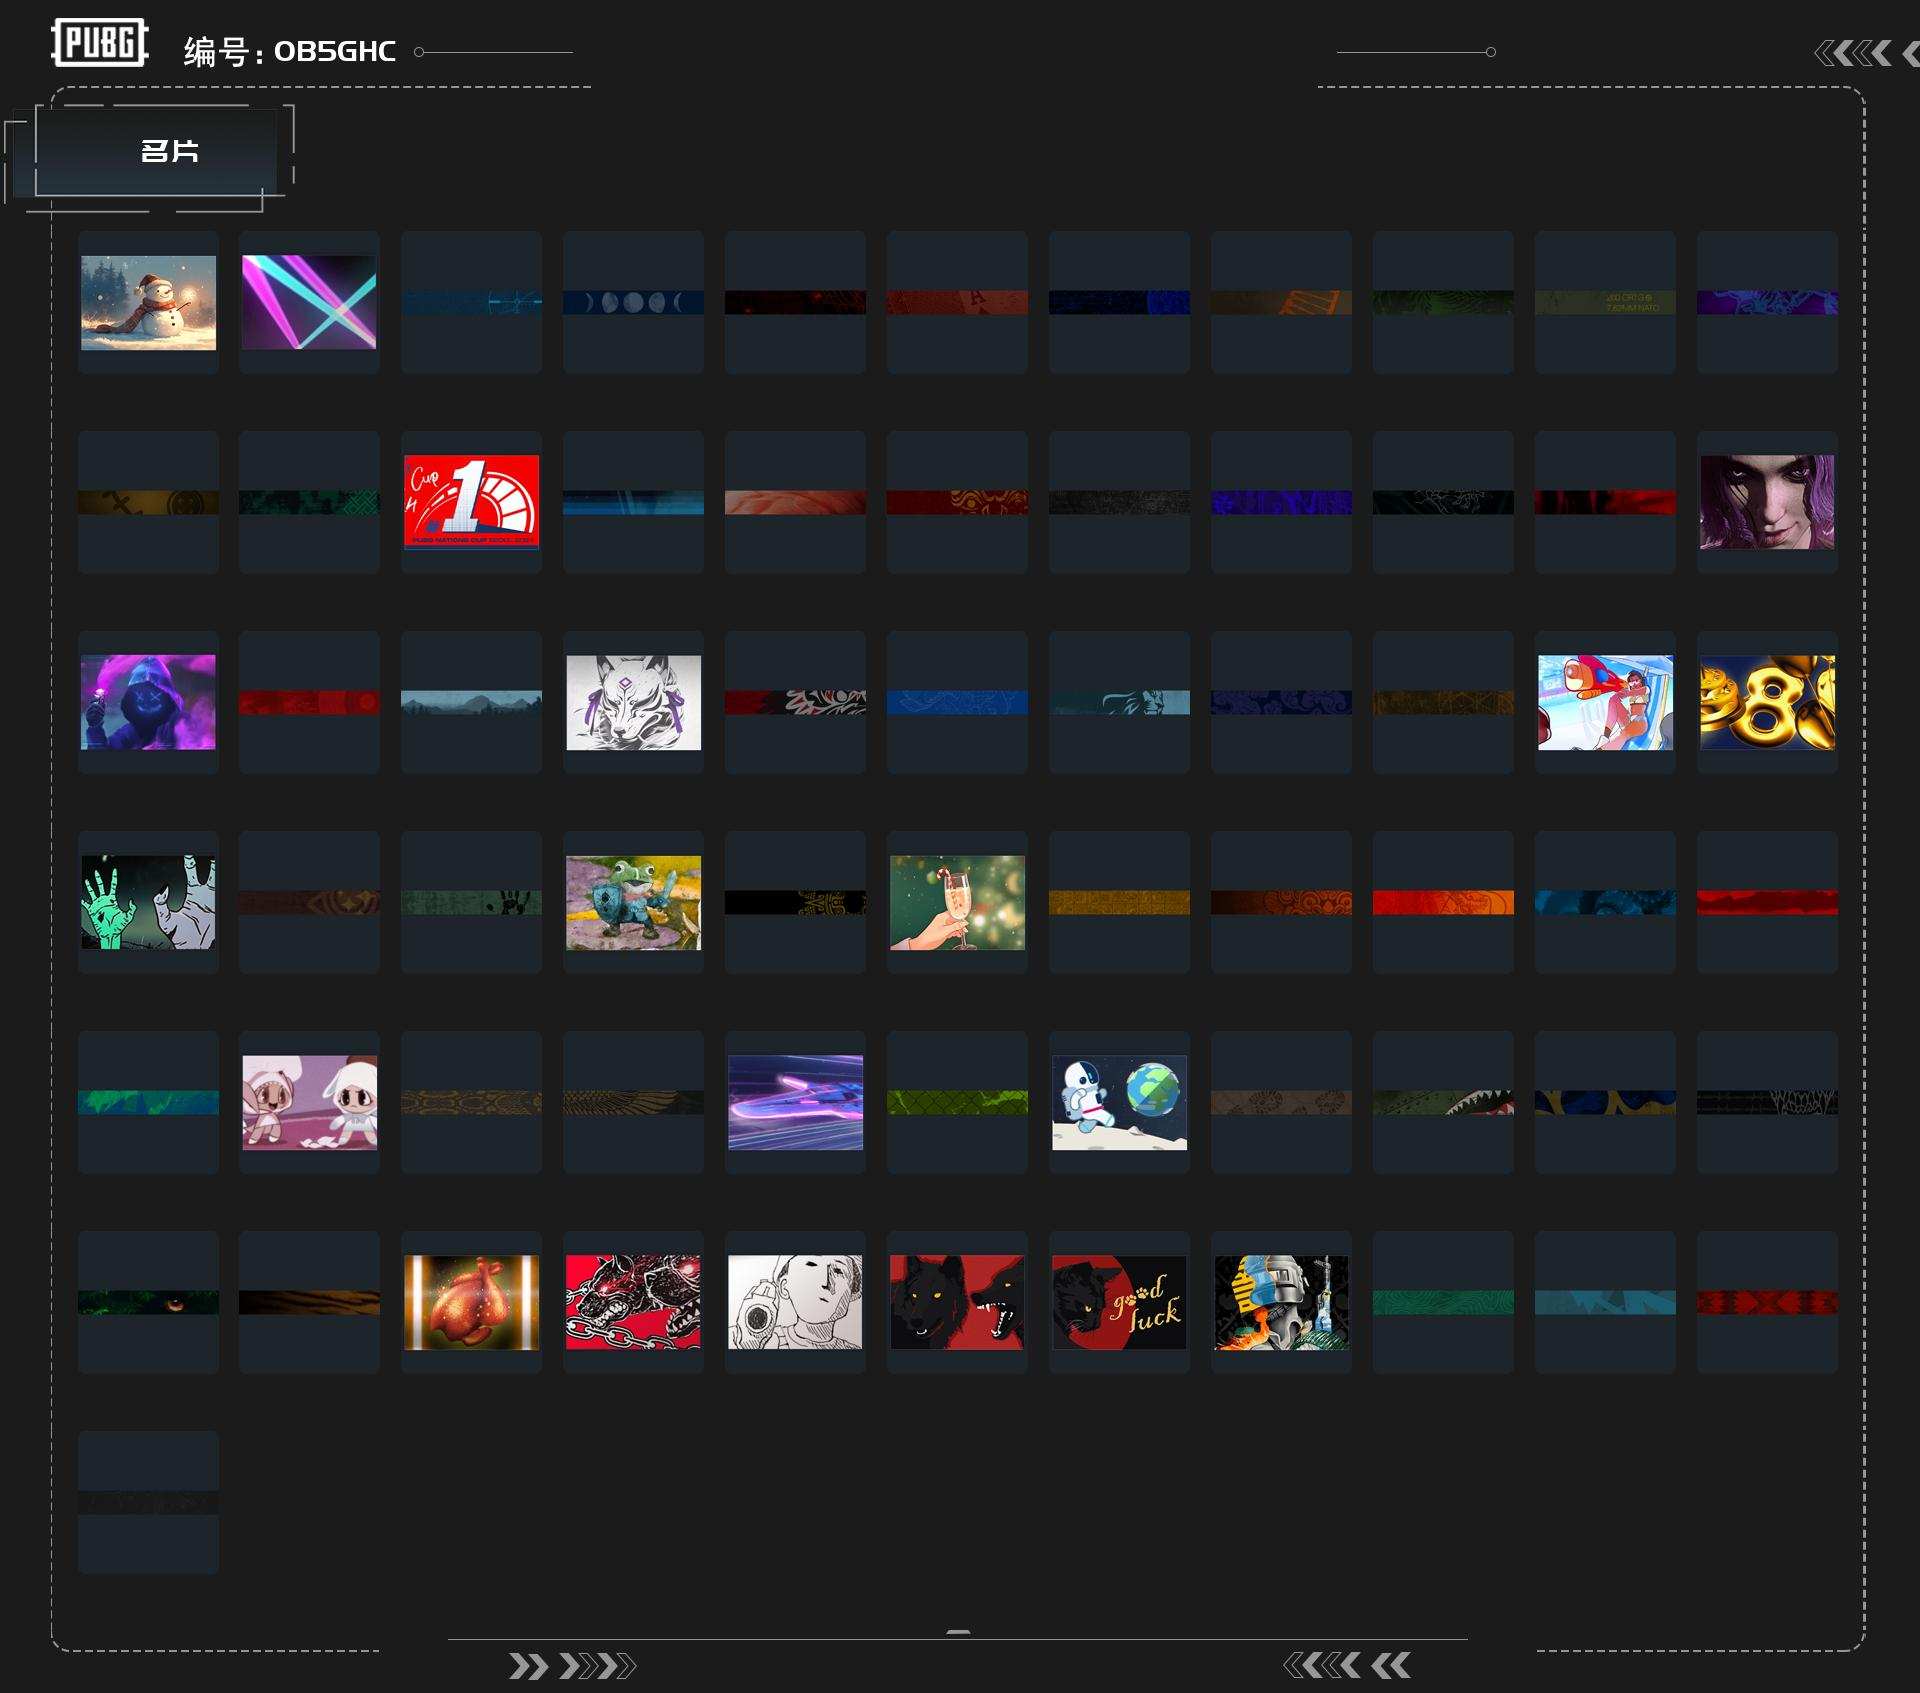This screenshot has width=1920, height=1693.
Task: Select the pink and cyan laser nameplate
Action: point(309,302)
